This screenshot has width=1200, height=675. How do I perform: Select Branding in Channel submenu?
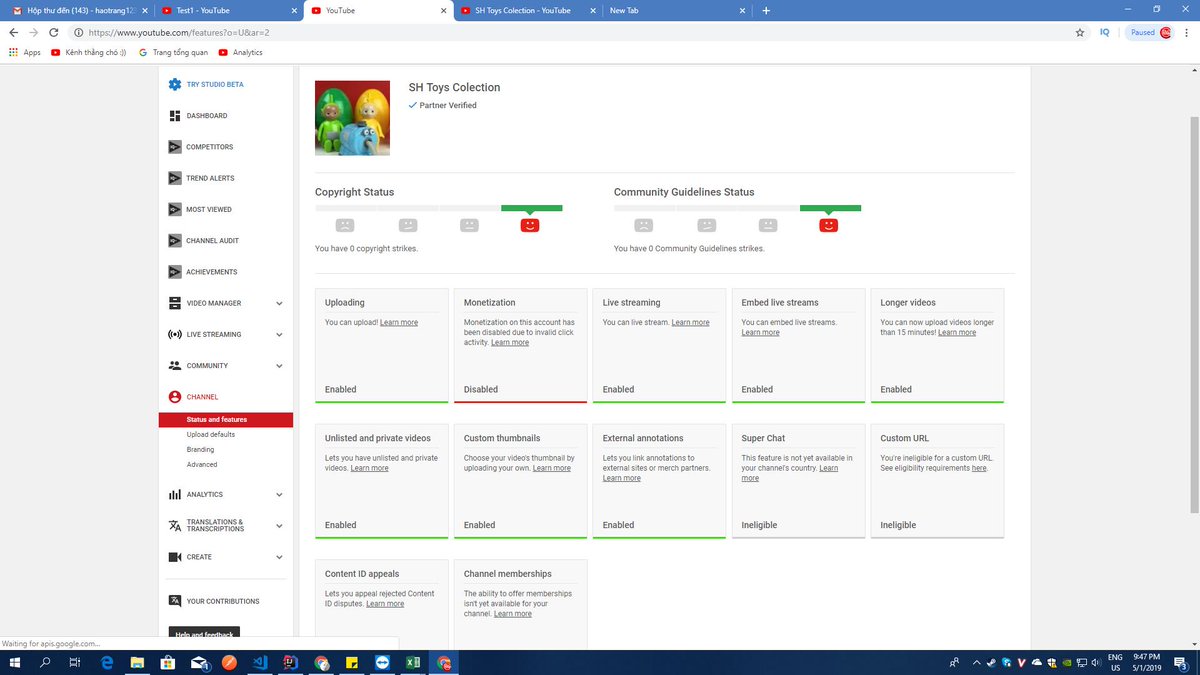[x=200, y=450]
